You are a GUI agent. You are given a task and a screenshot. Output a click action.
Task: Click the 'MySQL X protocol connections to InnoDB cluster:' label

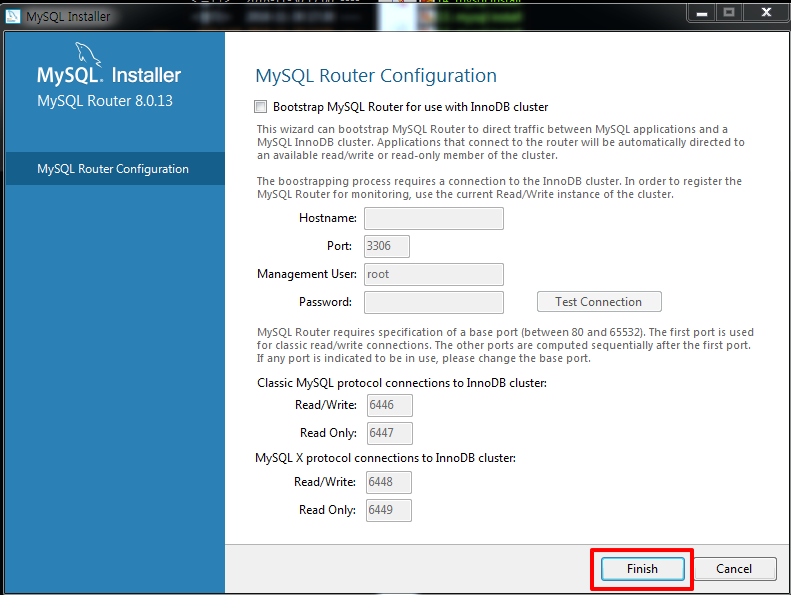tap(385, 458)
